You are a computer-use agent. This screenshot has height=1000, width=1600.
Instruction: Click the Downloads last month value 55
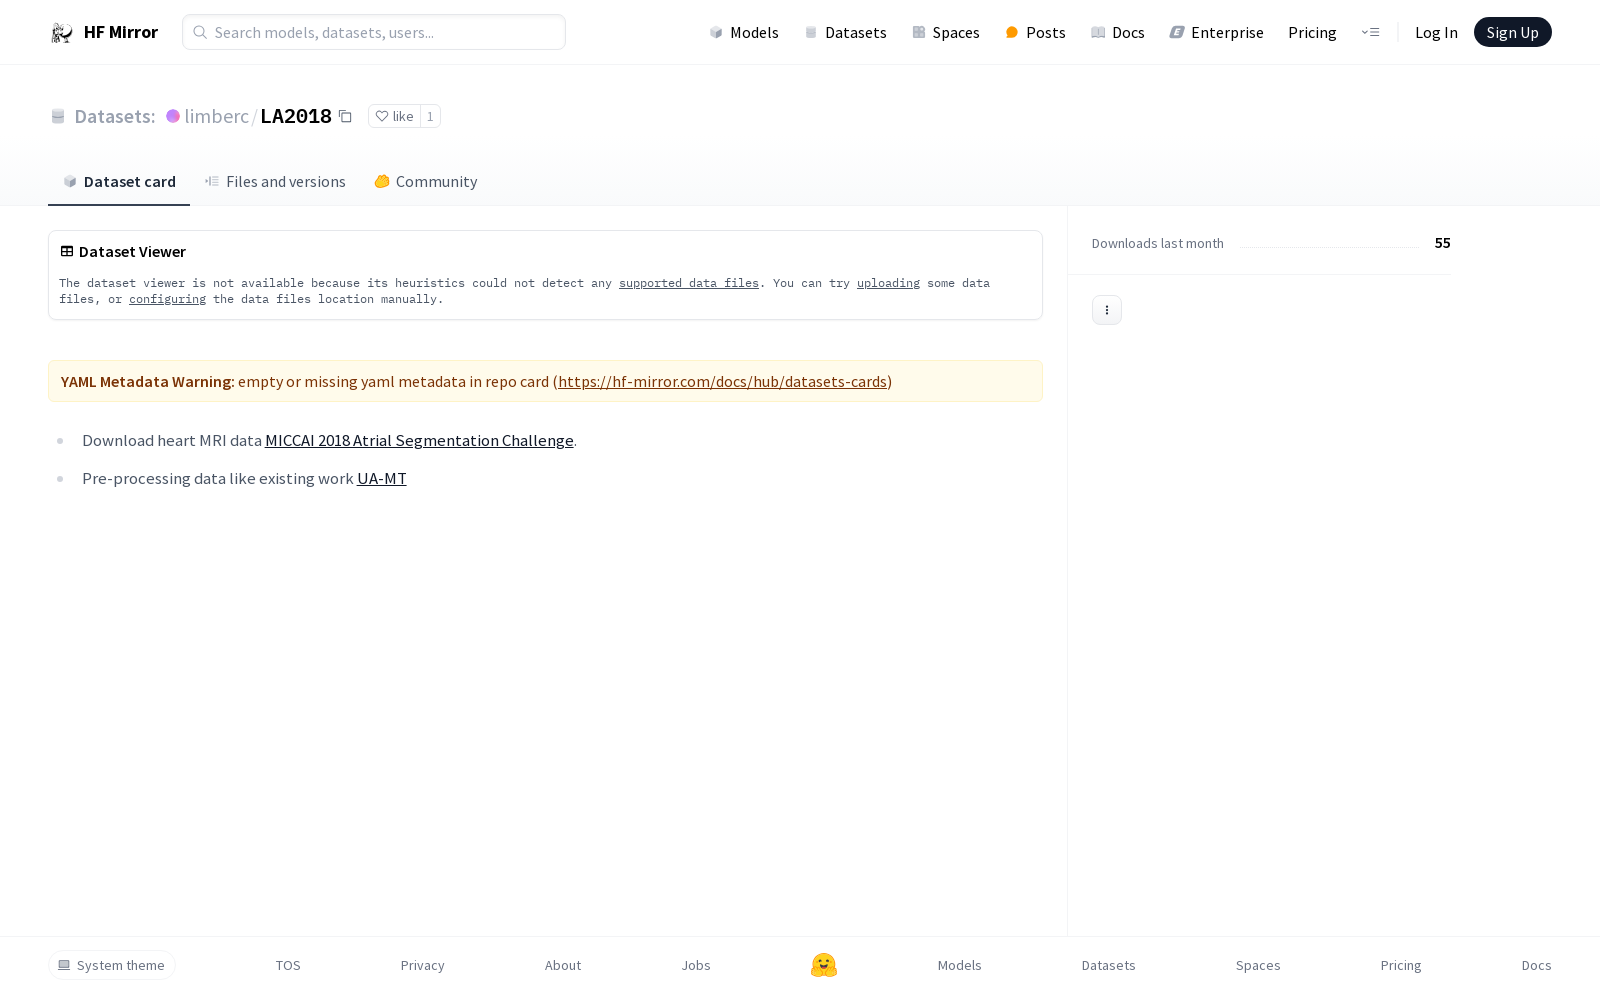click(1442, 243)
